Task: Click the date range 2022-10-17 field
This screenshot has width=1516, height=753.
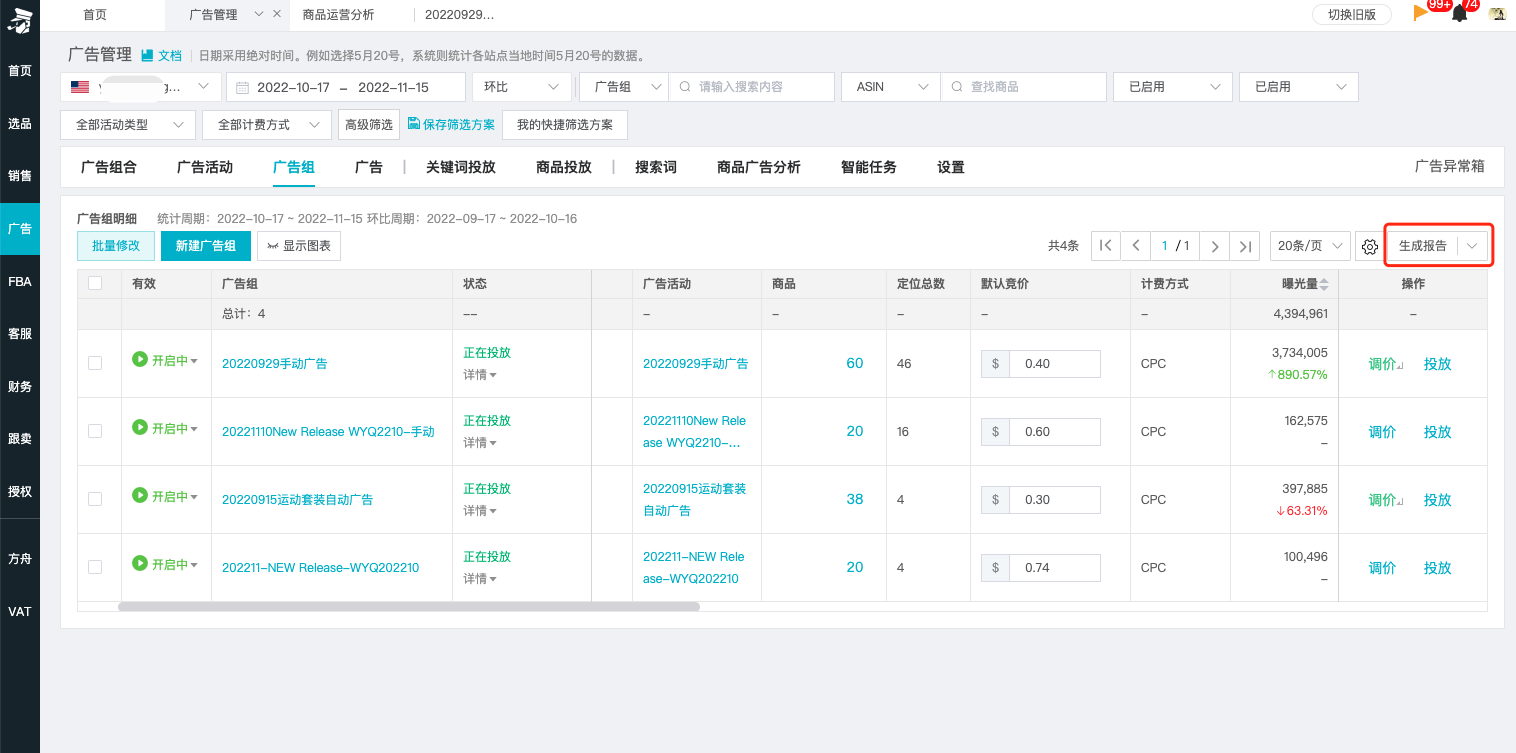Action: tap(346, 87)
